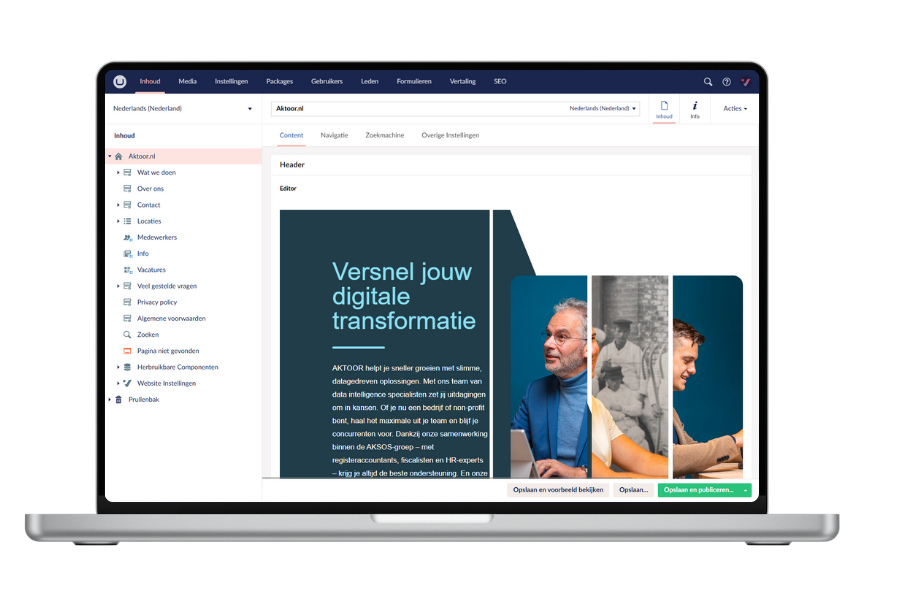Open the SEO section in the top menu
Viewport: 900px width, 600px height.
(500, 82)
